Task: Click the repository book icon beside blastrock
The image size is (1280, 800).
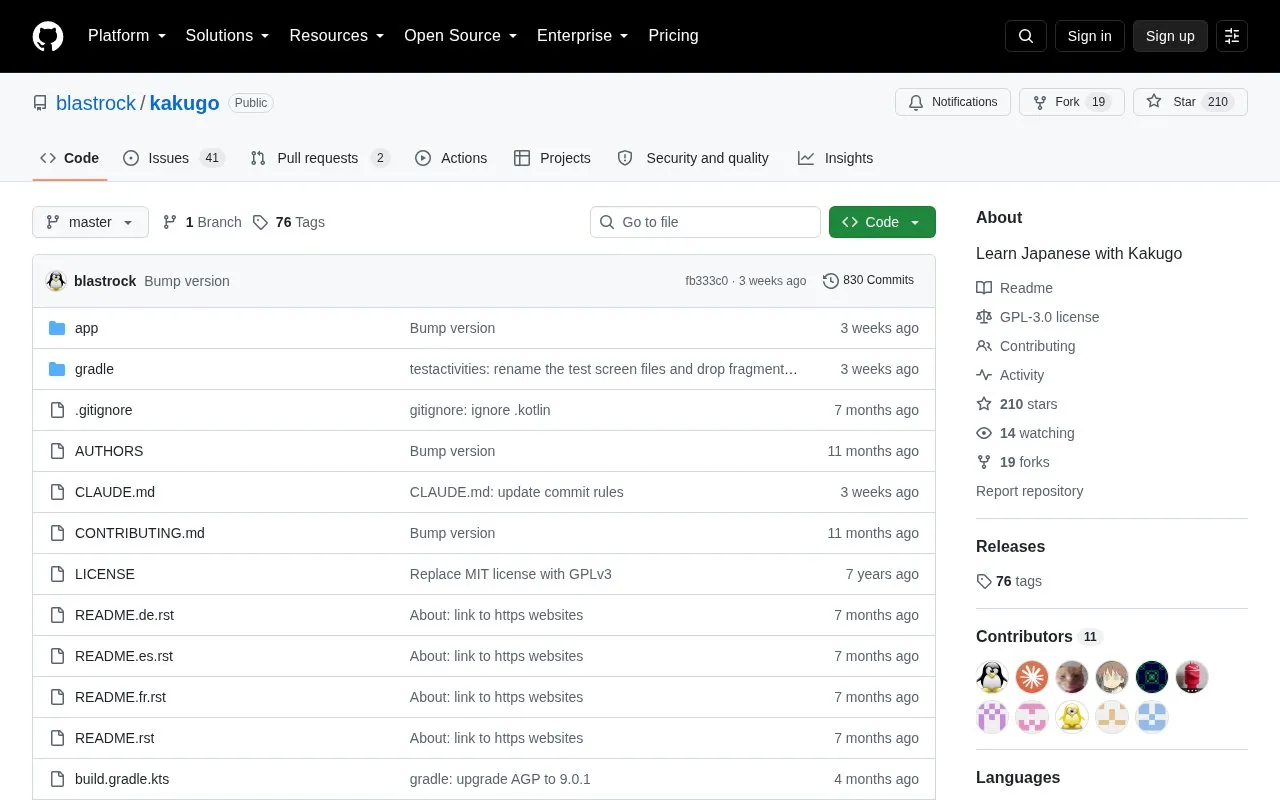Action: tap(40, 103)
